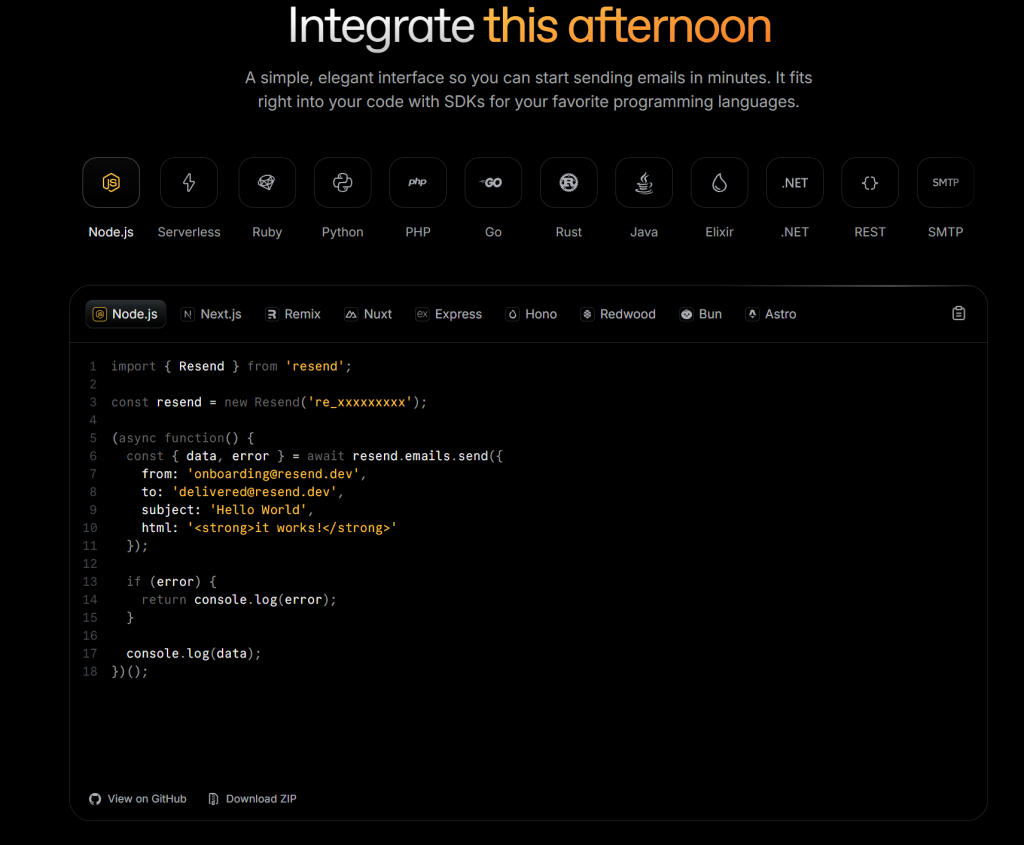Open the View on GitHub link
The width and height of the screenshot is (1024, 845).
pyautogui.click(x=138, y=799)
